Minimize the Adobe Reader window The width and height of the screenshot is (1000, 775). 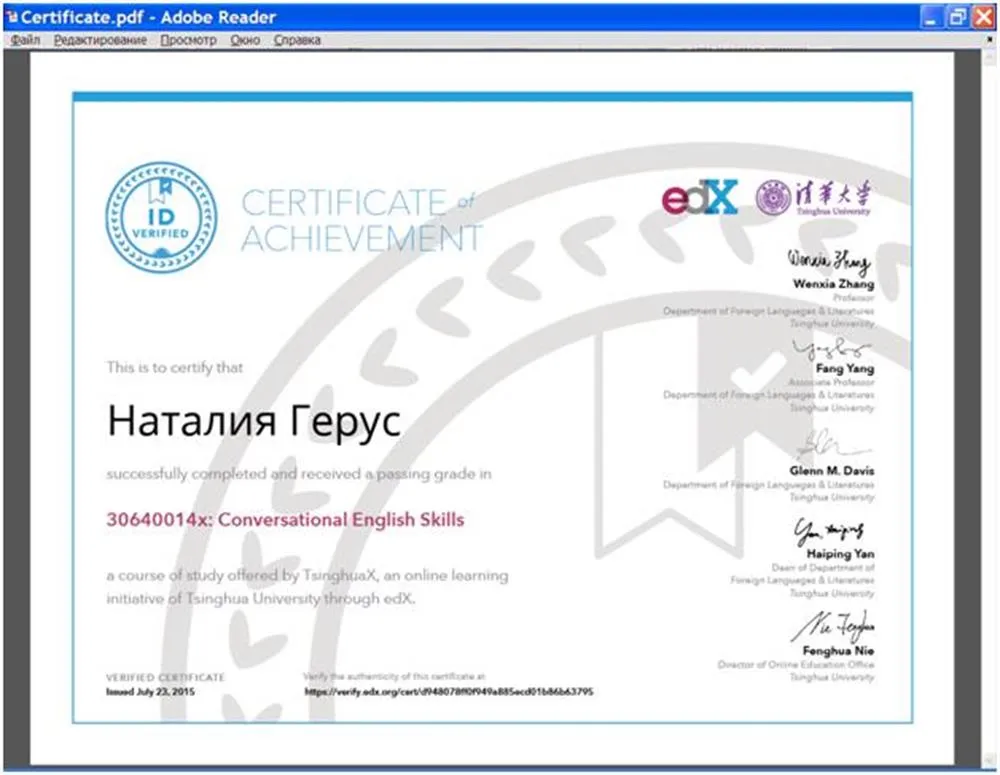click(930, 17)
